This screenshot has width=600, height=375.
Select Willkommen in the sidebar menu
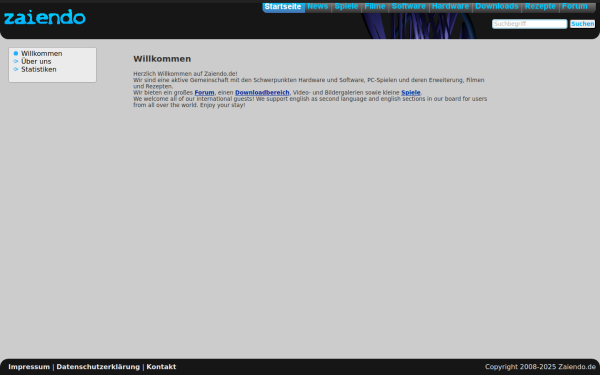42,54
